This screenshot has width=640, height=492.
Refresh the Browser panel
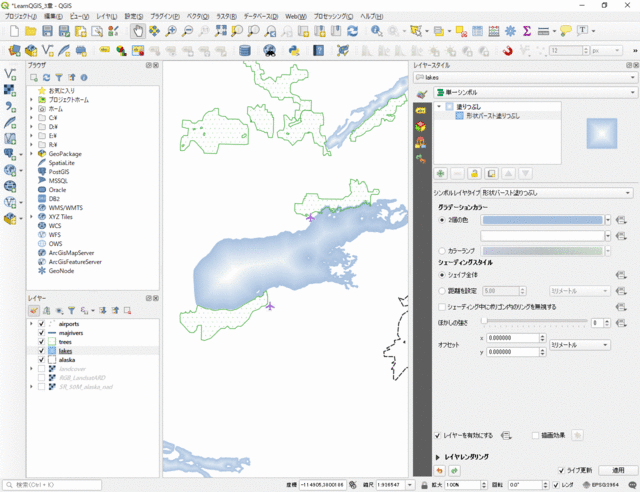click(x=47, y=78)
